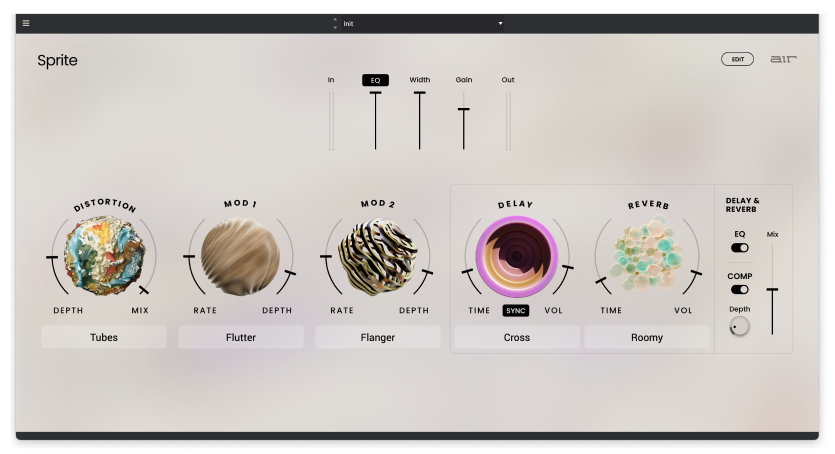Screen dimensions: 835x454
Task: Click the Mod 1 RATE arc handle
Action: (189, 257)
